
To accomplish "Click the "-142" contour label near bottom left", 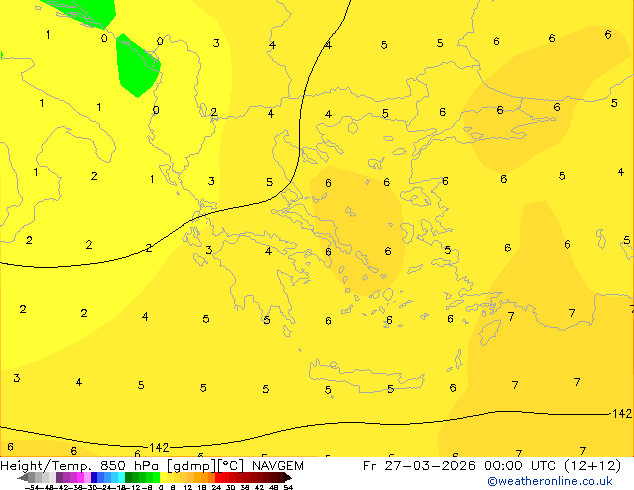I will [x=159, y=448].
